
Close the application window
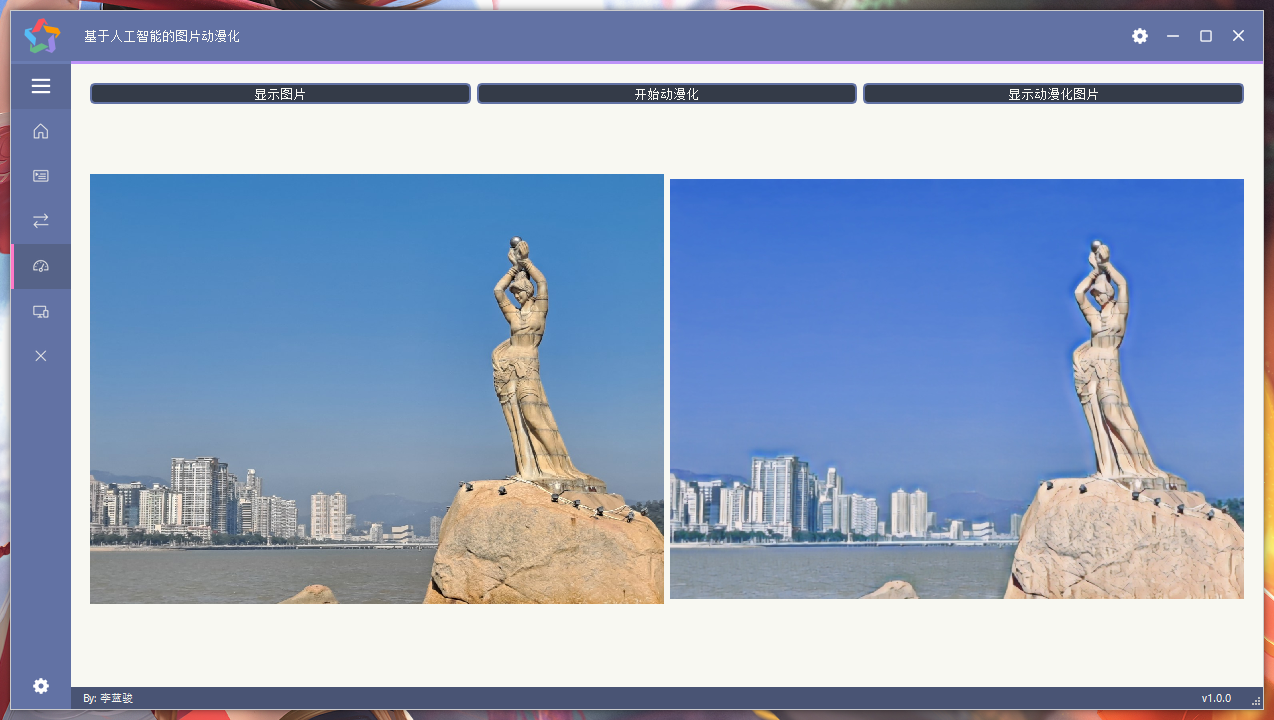(x=1238, y=36)
